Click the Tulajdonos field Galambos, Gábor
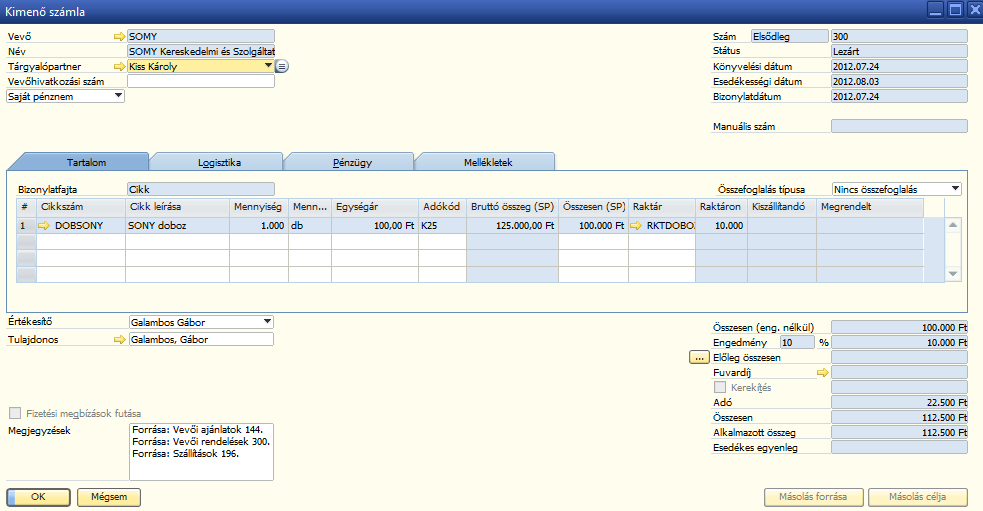The image size is (983, 511). [x=201, y=339]
